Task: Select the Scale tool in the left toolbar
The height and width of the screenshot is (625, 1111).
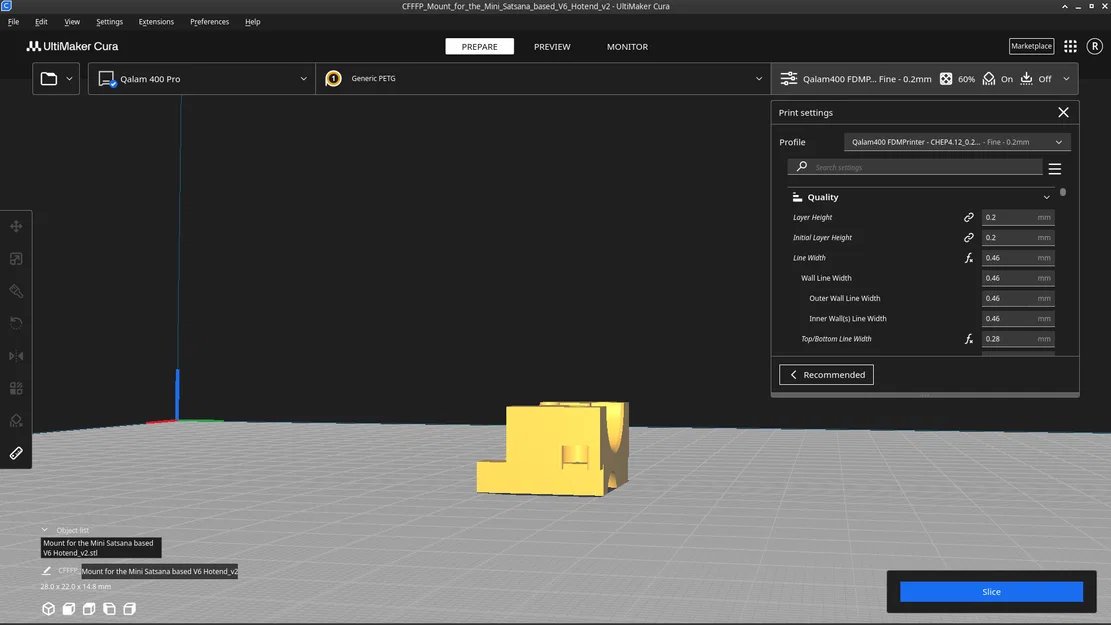Action: (16, 259)
